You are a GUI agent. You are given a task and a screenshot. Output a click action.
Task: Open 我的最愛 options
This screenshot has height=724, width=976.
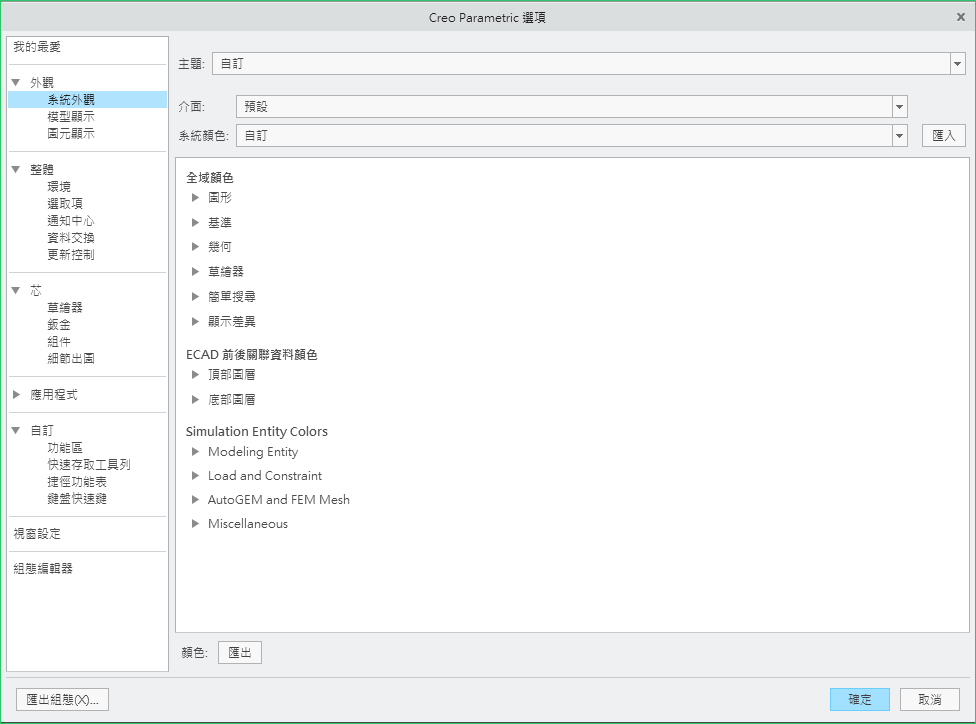click(x=38, y=48)
